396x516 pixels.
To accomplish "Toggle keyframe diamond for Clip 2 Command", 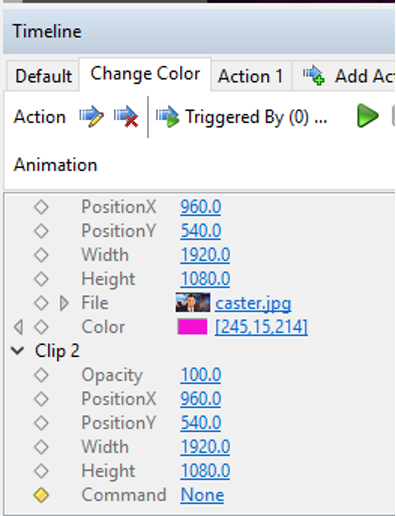I will (x=41, y=495).
